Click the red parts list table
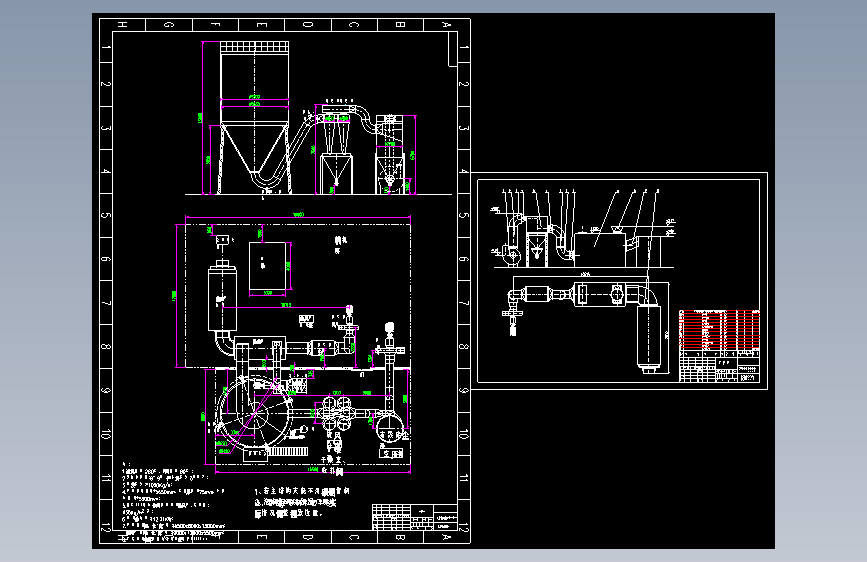The image size is (867, 562). pyautogui.click(x=719, y=330)
